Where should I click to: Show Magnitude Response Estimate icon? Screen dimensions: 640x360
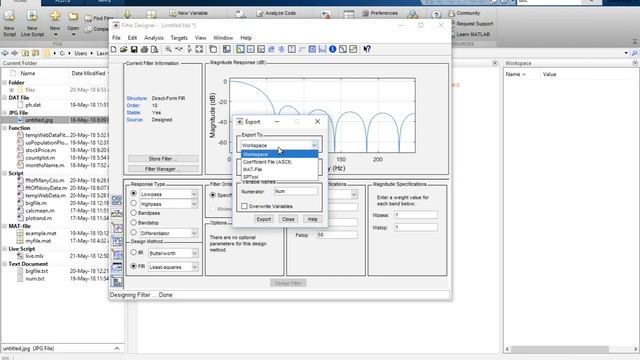click(x=342, y=49)
